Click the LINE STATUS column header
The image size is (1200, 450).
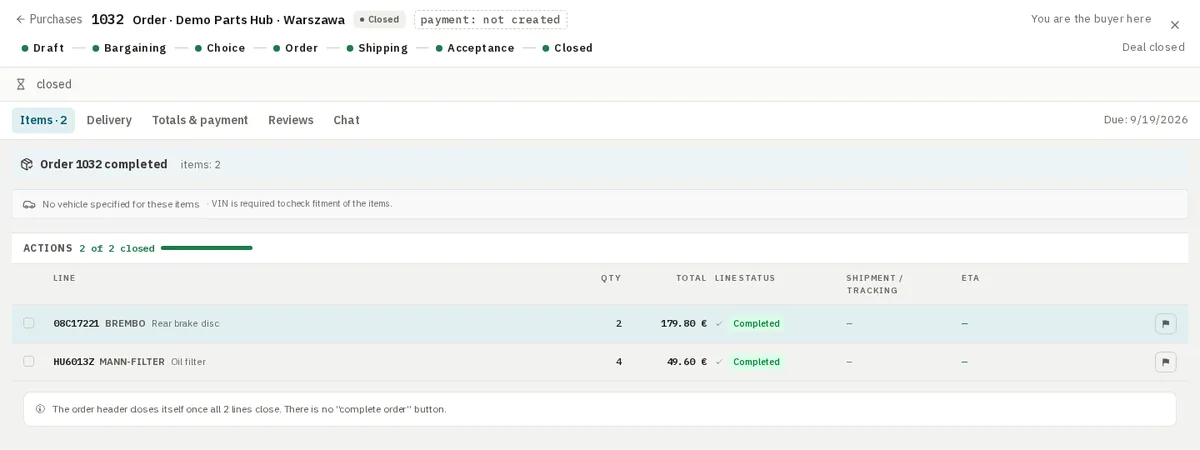745,278
